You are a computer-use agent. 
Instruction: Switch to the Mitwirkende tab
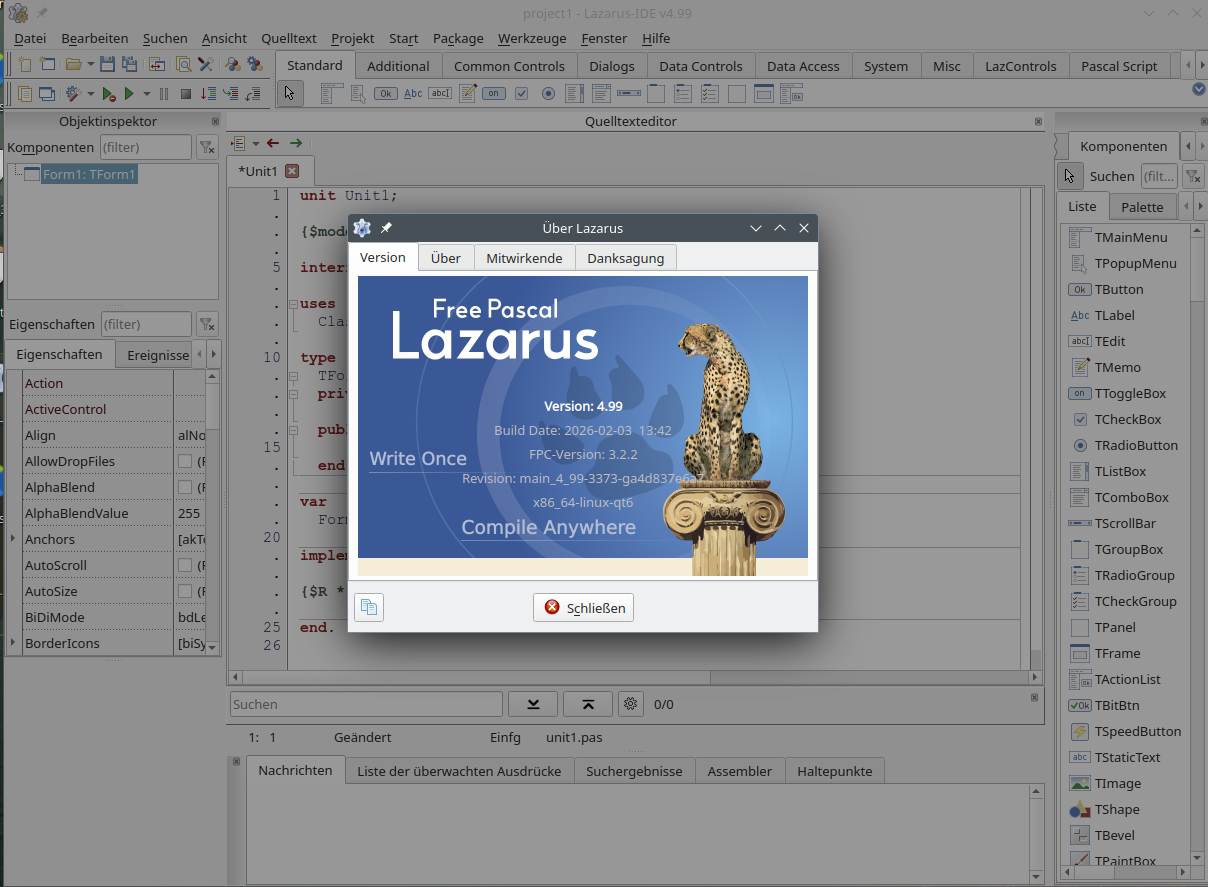pyautogui.click(x=524, y=257)
